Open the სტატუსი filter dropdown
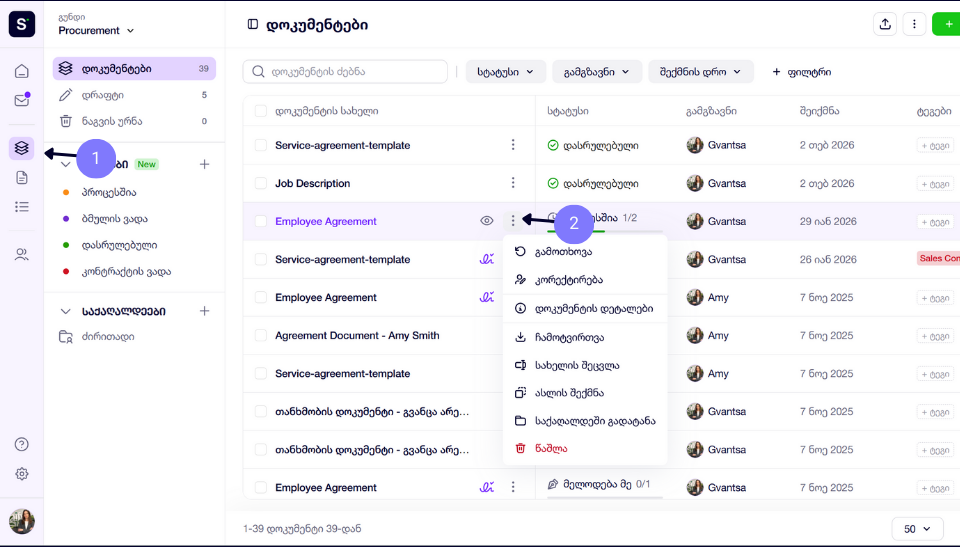The width and height of the screenshot is (960, 547). coord(505,72)
